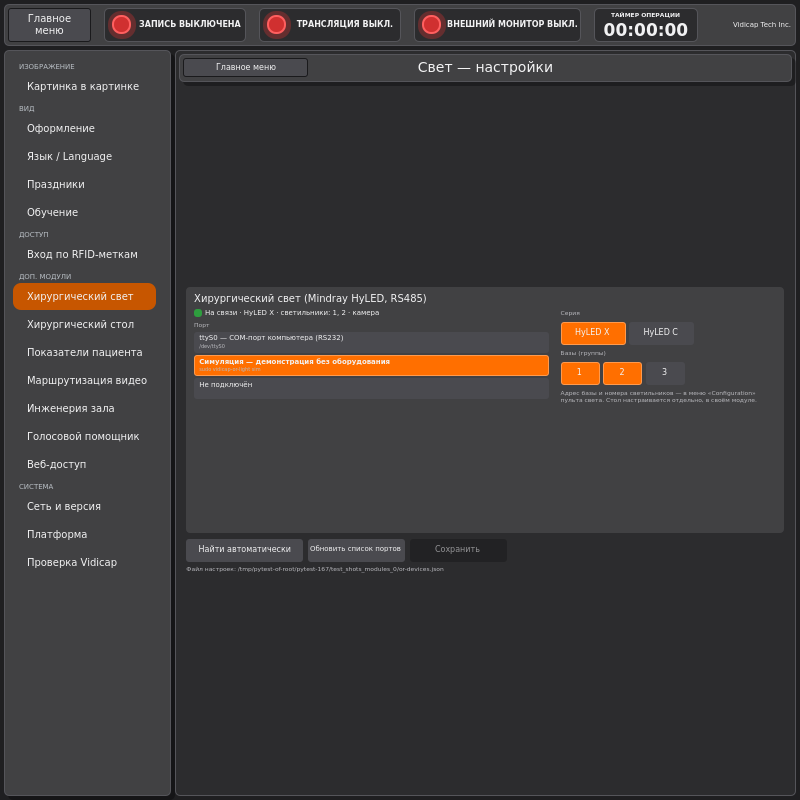The width and height of the screenshot is (800, 800).
Task: Open Инженерия зала settings
Action: [84, 409]
